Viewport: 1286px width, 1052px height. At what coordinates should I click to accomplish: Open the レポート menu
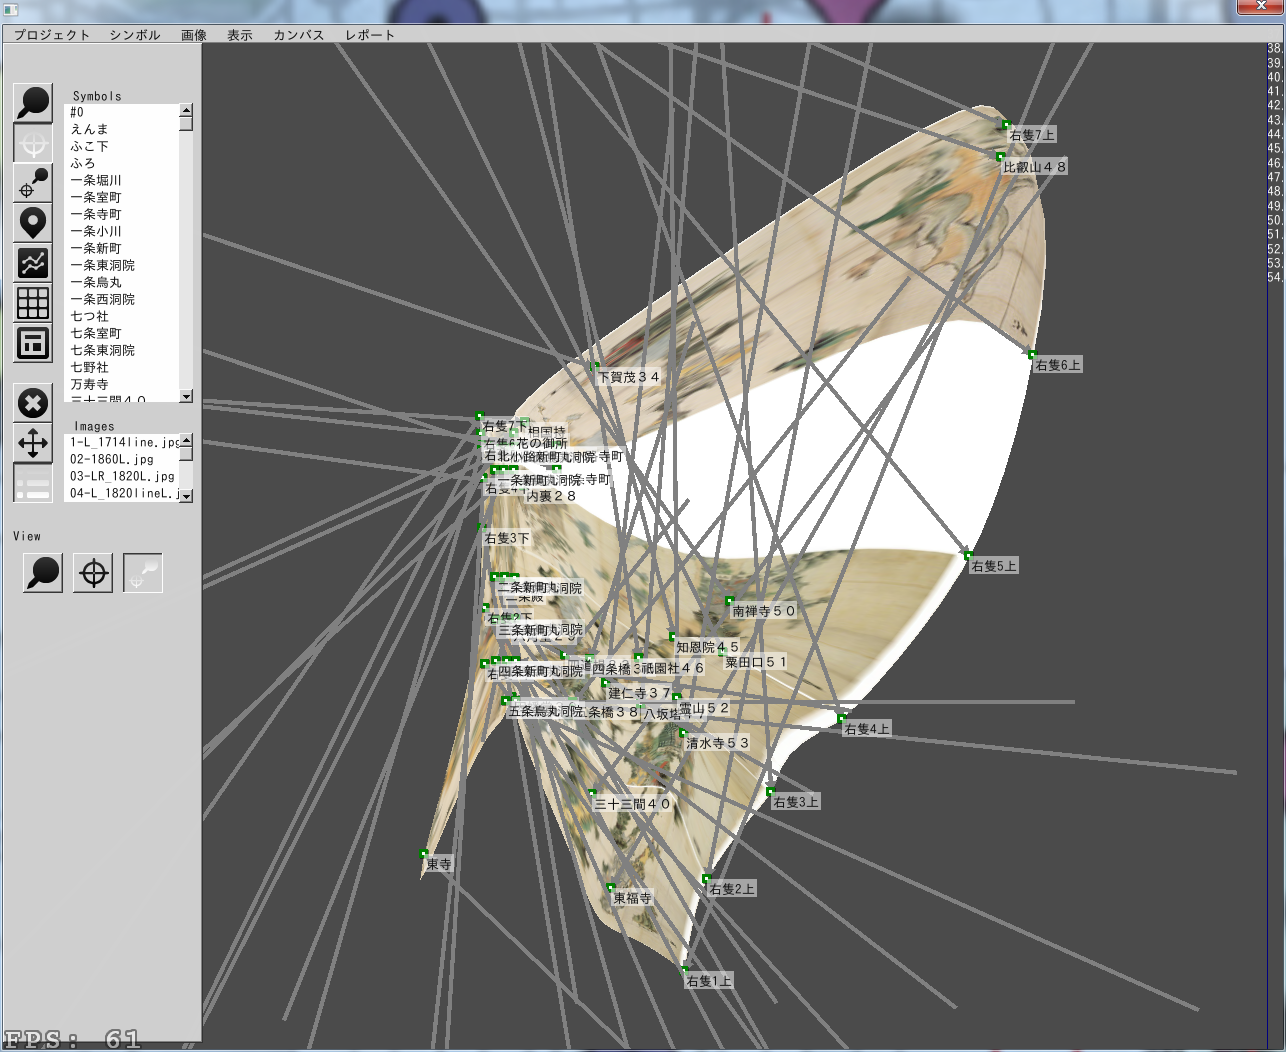tap(370, 35)
